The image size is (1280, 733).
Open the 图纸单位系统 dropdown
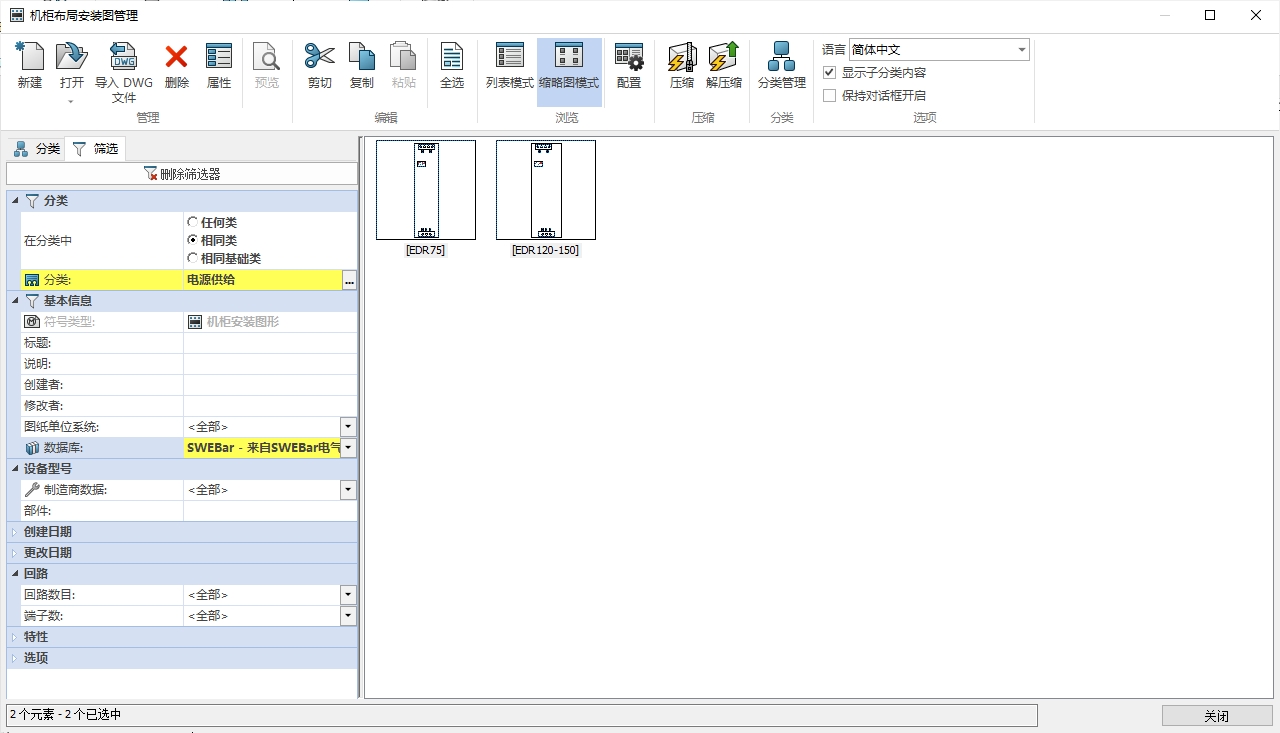pos(348,427)
